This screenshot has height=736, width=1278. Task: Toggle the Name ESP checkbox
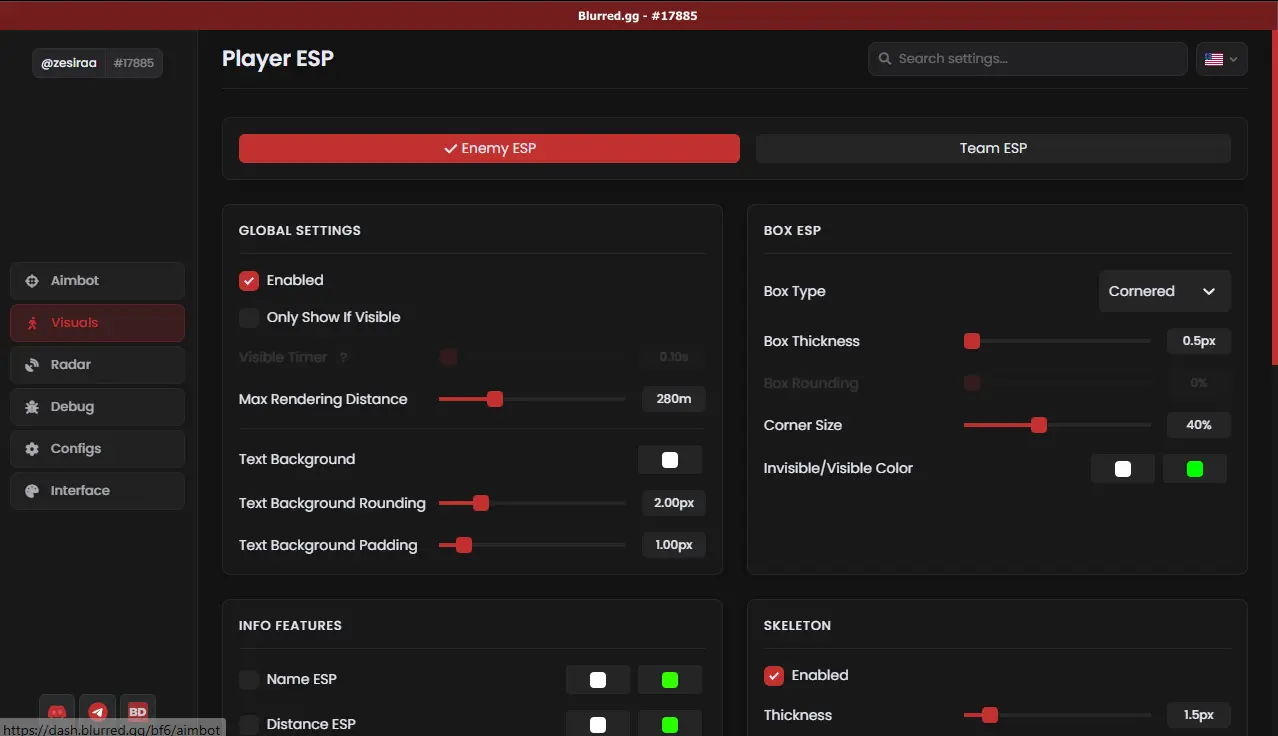click(x=249, y=680)
